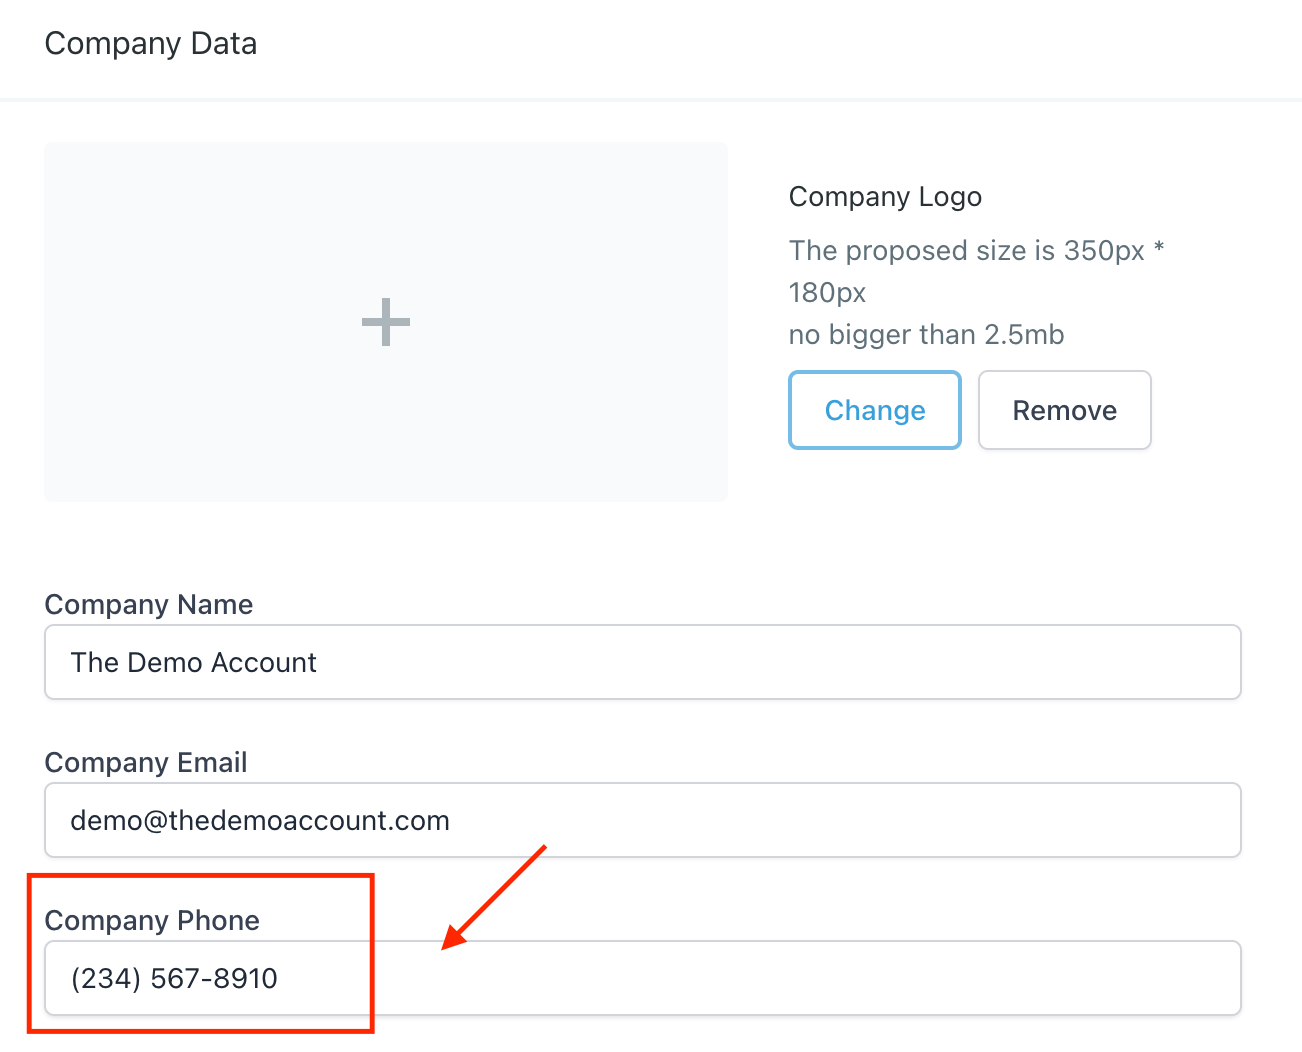Click the Company Email label
Screen dimensions: 1302x1052
(x=146, y=763)
